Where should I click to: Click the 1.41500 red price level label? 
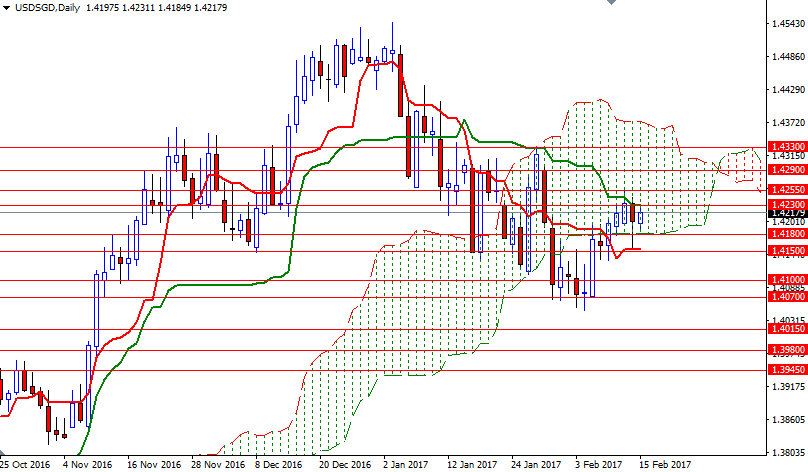pyautogui.click(x=787, y=250)
